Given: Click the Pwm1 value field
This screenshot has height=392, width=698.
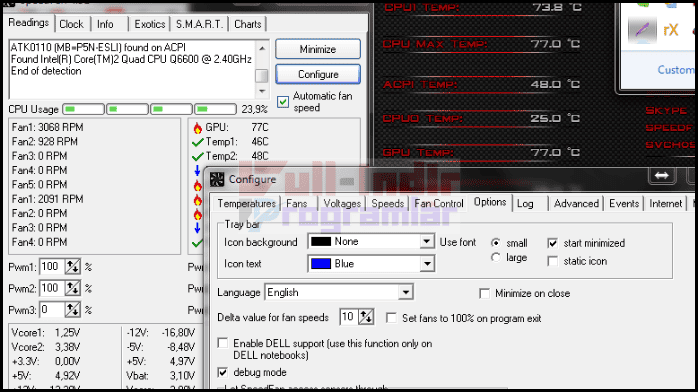Looking at the screenshot, I should 52,267.
